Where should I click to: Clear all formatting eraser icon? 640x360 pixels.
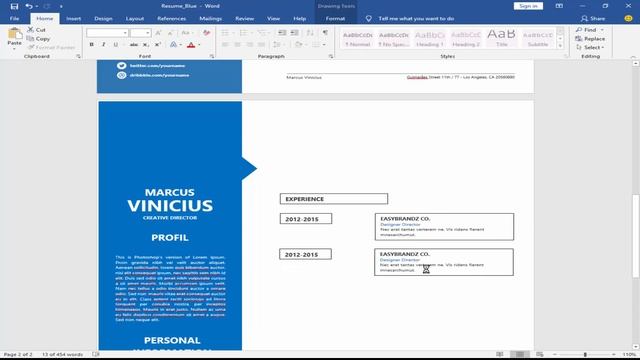point(207,33)
